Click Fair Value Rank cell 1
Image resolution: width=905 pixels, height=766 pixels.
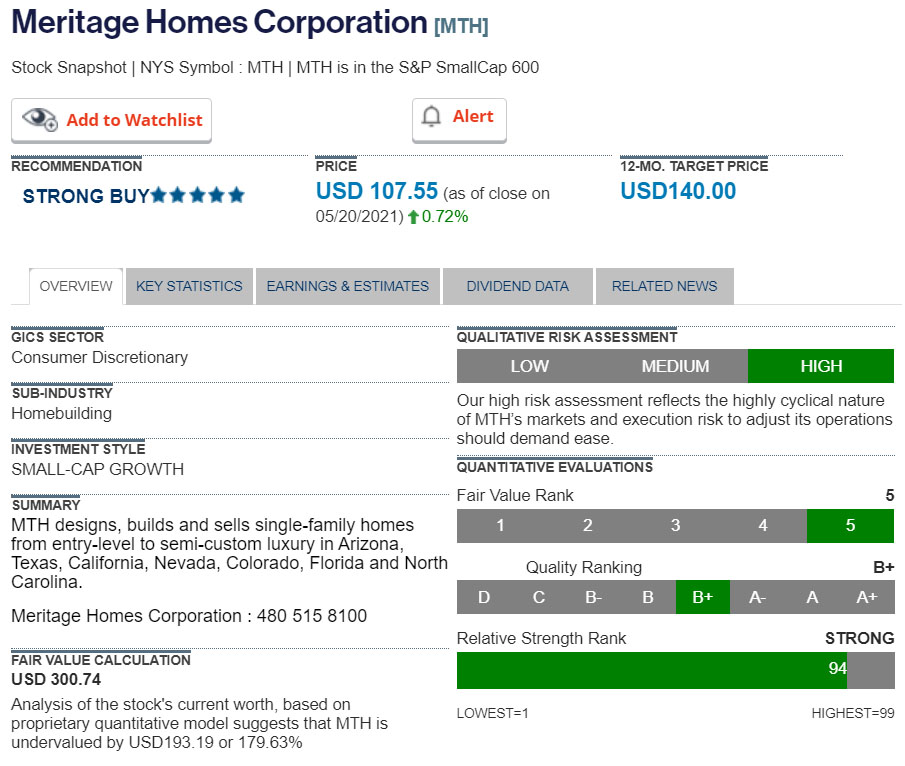(500, 526)
